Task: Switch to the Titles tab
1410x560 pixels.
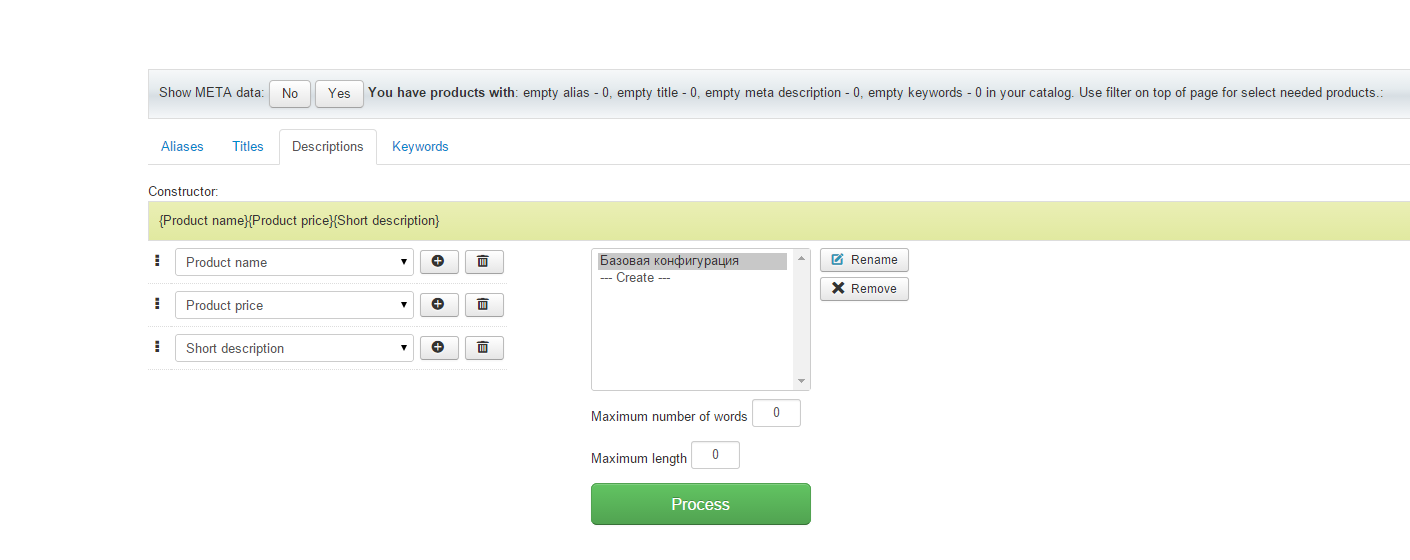Action: [248, 147]
